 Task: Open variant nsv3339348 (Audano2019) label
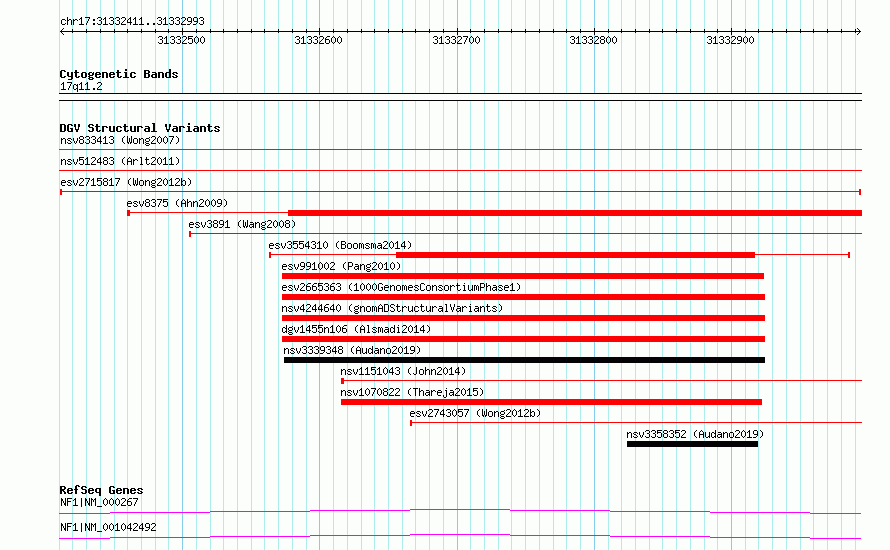(x=352, y=350)
